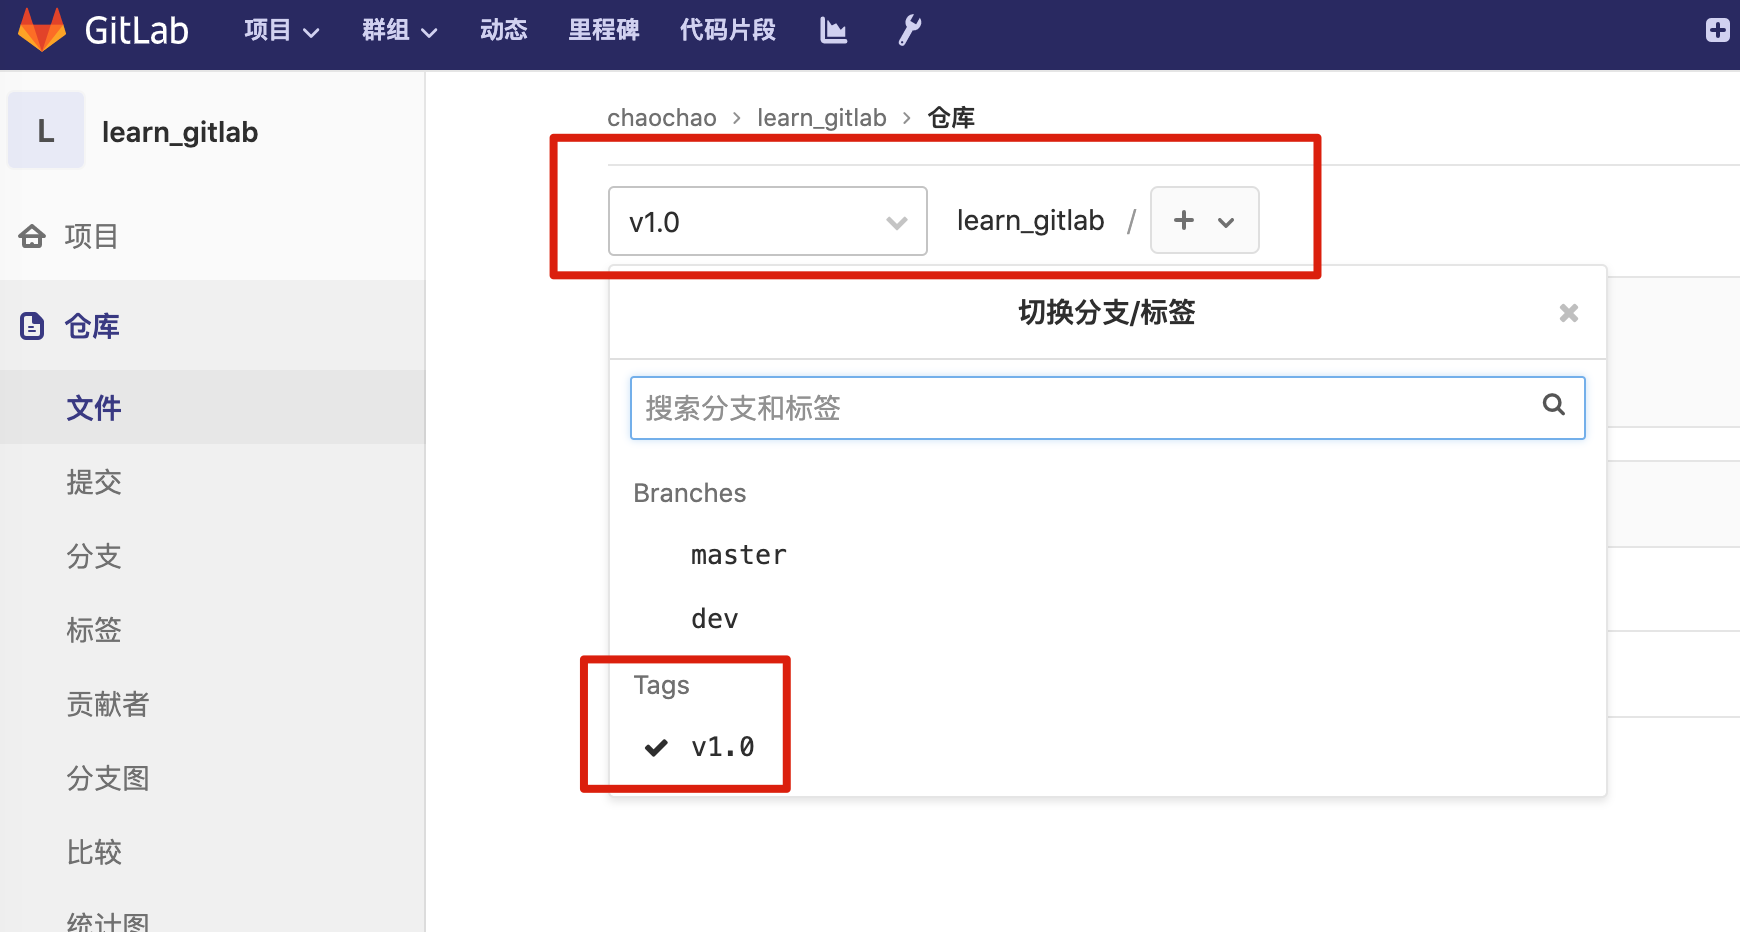This screenshot has width=1740, height=932.
Task: Click the learn_gitlab project name in sidebar
Action: click(x=180, y=132)
